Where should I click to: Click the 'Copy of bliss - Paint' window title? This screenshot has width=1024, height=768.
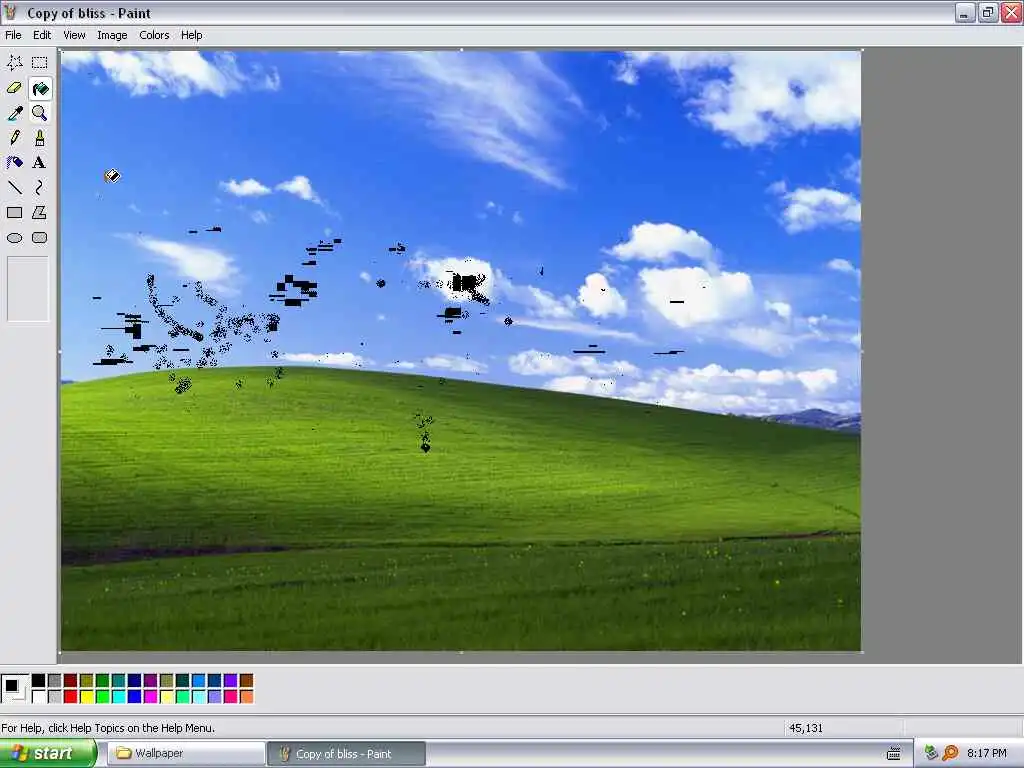[x=89, y=13]
